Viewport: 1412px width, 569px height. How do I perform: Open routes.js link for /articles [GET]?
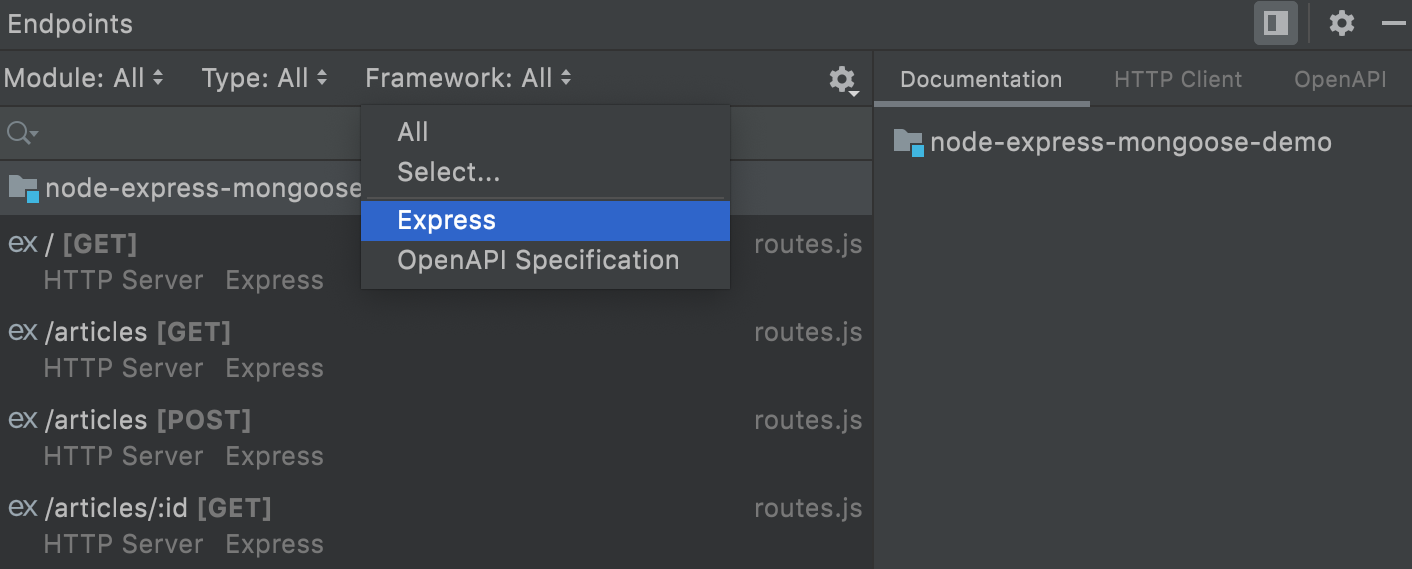(x=808, y=332)
